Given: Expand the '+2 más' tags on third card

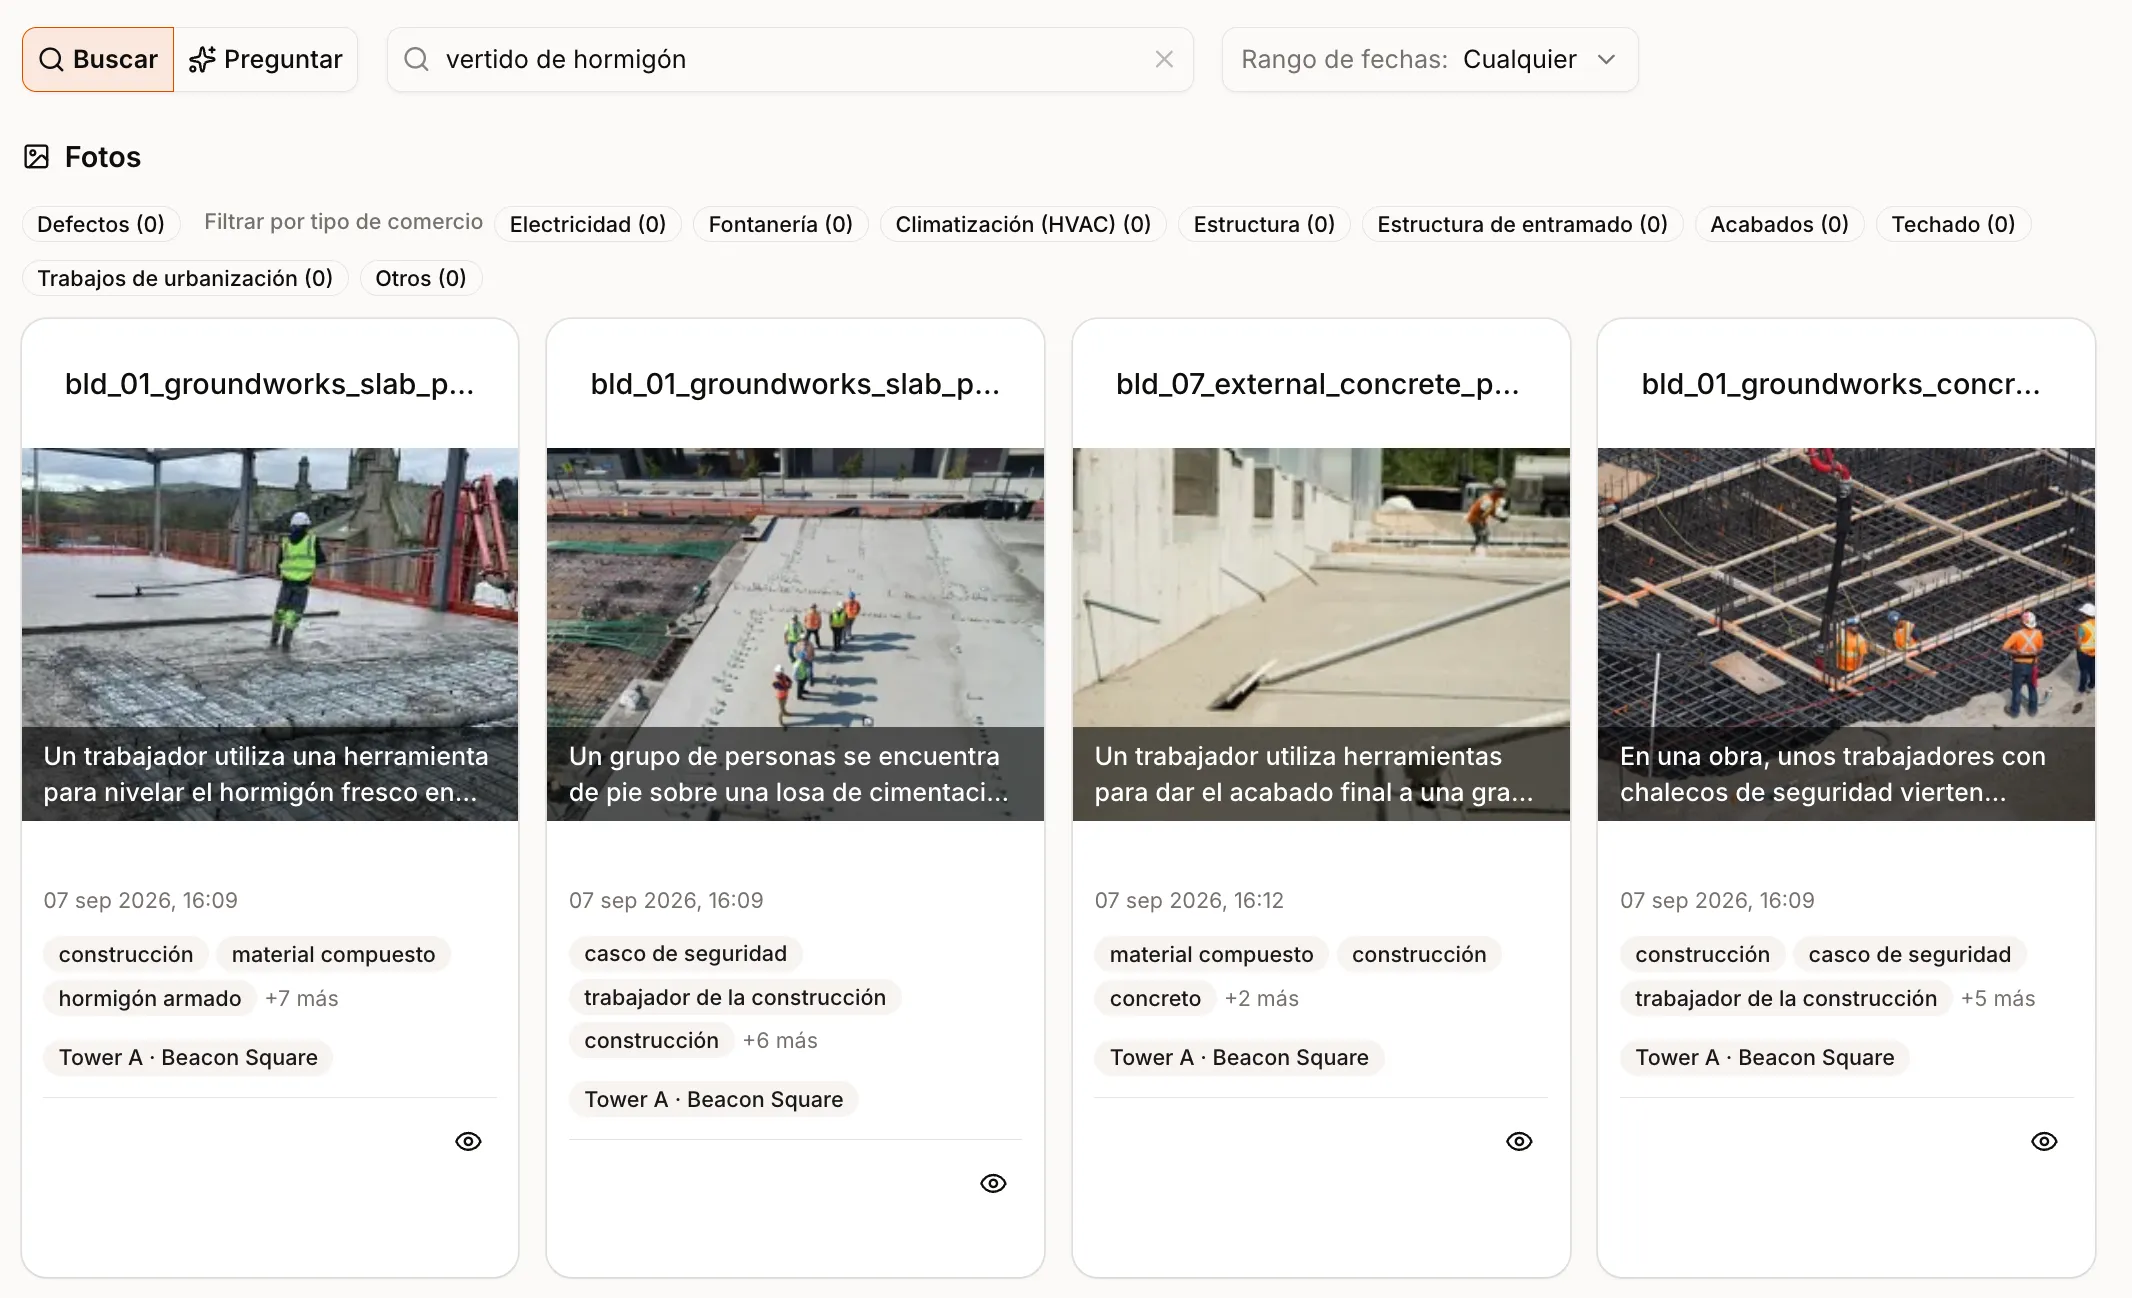Looking at the screenshot, I should tap(1262, 998).
